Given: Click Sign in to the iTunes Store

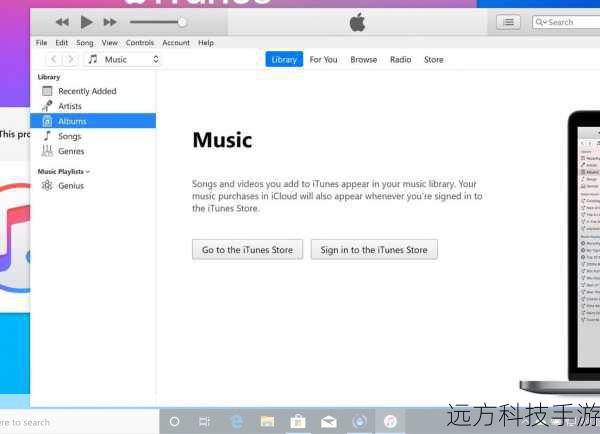Looking at the screenshot, I should [374, 250].
